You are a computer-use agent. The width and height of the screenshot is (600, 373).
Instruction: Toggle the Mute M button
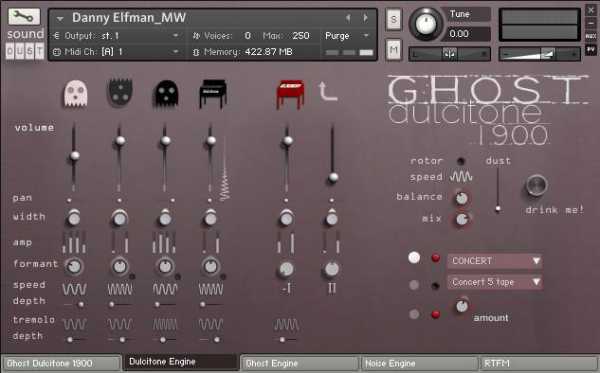394,50
